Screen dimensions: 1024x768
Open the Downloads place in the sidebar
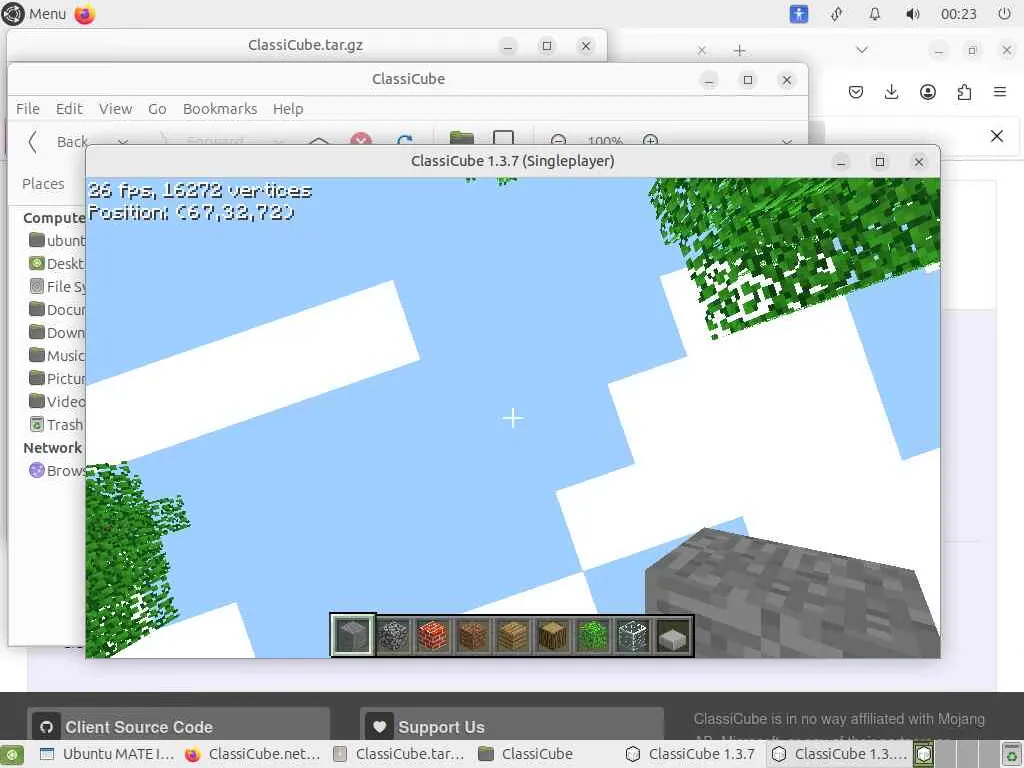57,332
